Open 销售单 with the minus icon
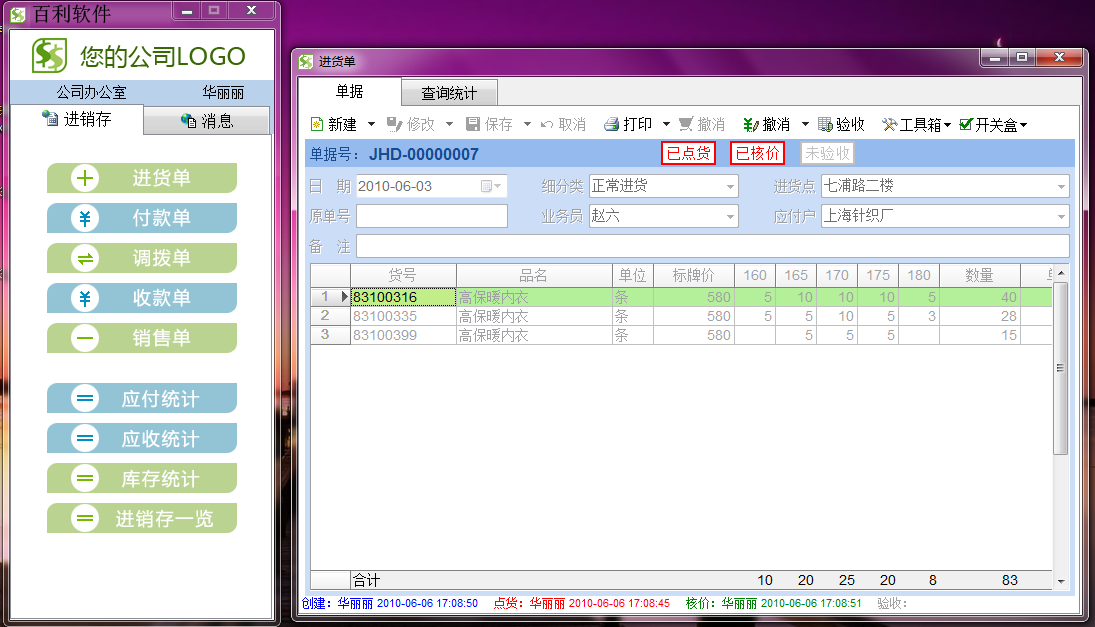The width and height of the screenshot is (1095, 627). click(86, 338)
